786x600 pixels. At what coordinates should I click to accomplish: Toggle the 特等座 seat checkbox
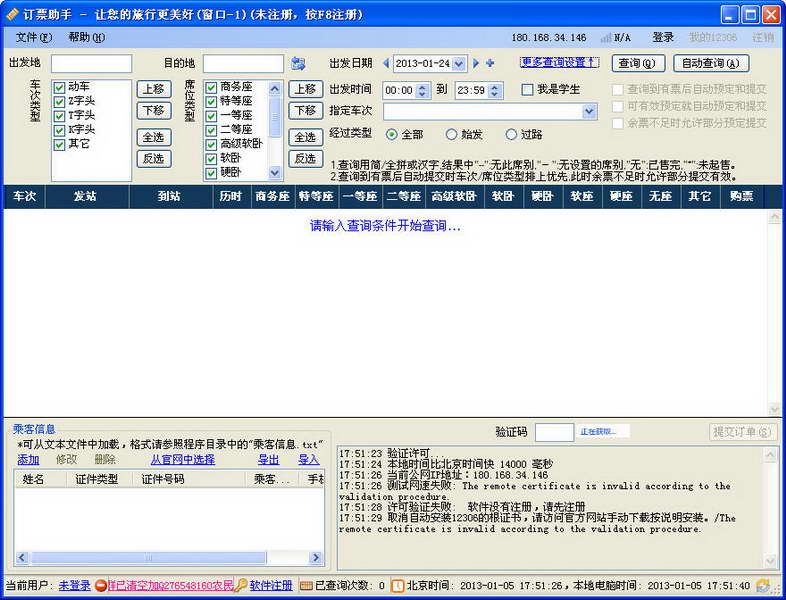(x=211, y=102)
